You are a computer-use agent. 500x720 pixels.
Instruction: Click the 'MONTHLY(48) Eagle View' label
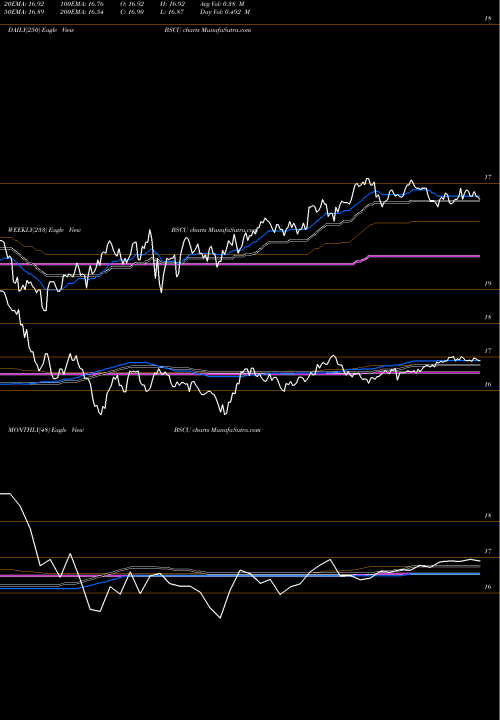coord(46,430)
